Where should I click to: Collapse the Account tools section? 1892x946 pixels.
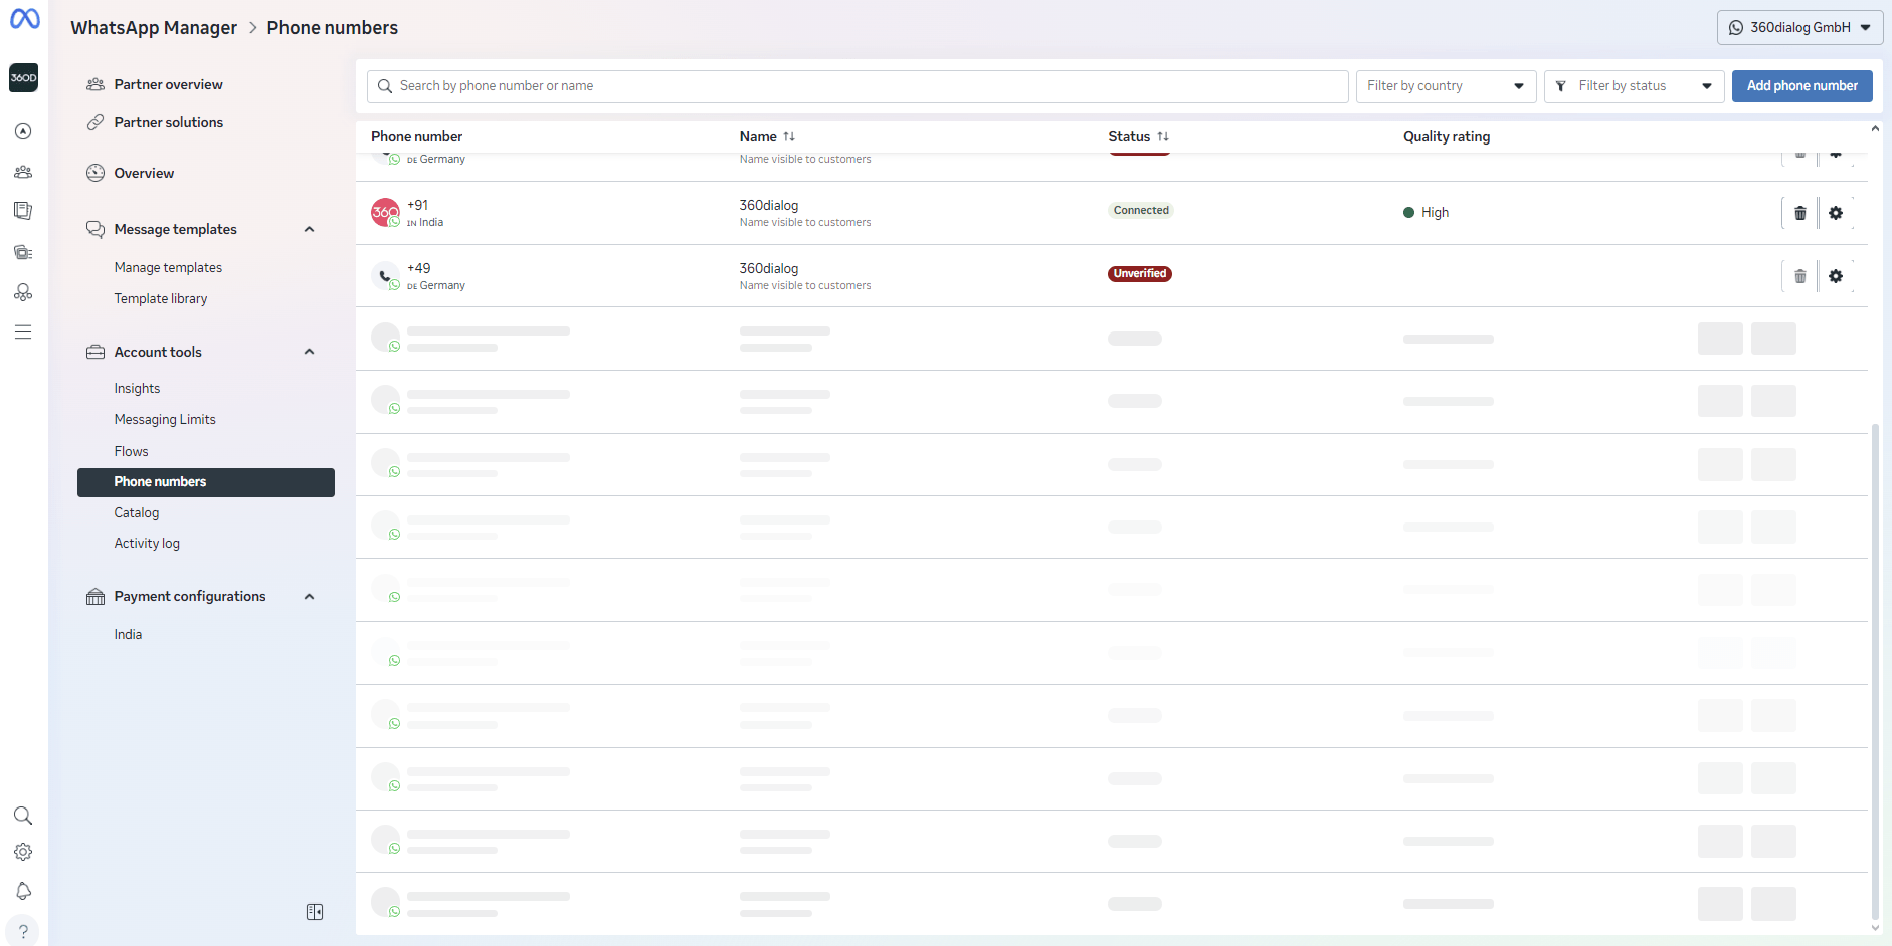coord(310,352)
